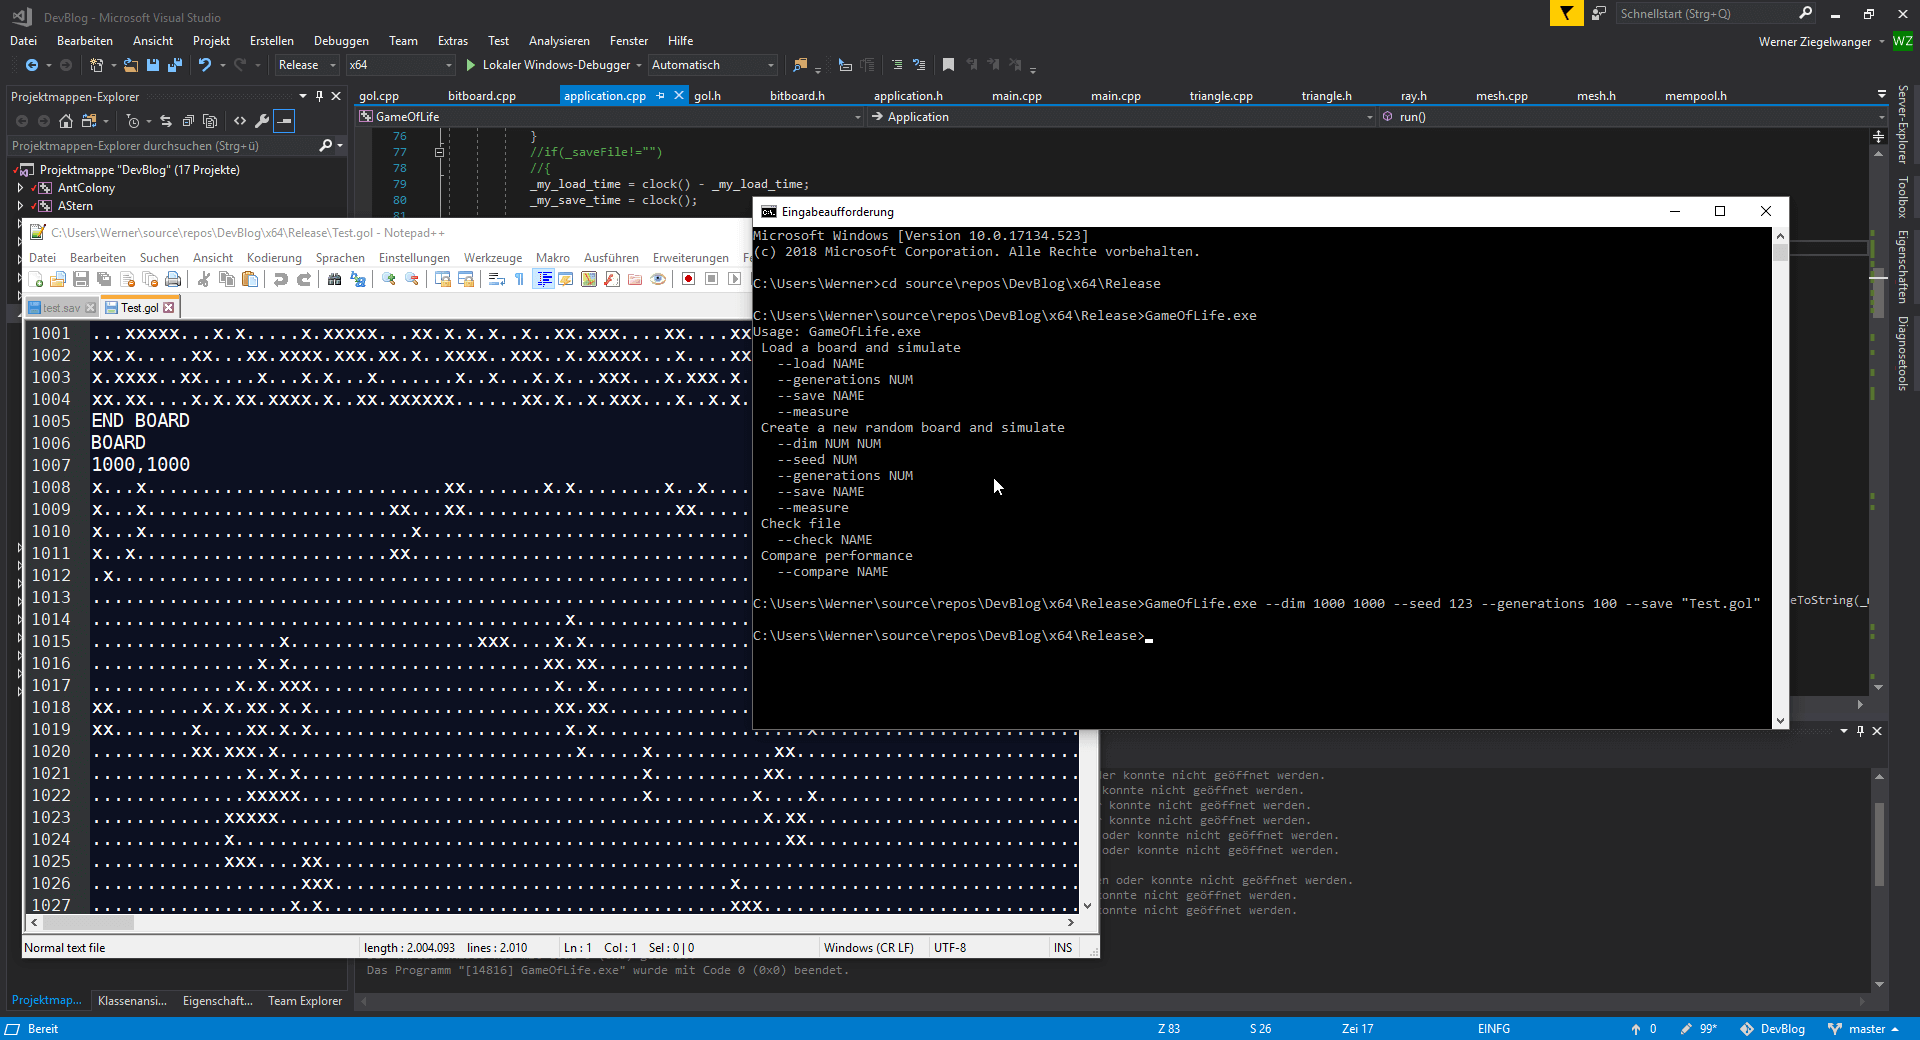1920x1040 pixels.
Task: Open the Release configuration dropdown
Action: pyautogui.click(x=307, y=65)
